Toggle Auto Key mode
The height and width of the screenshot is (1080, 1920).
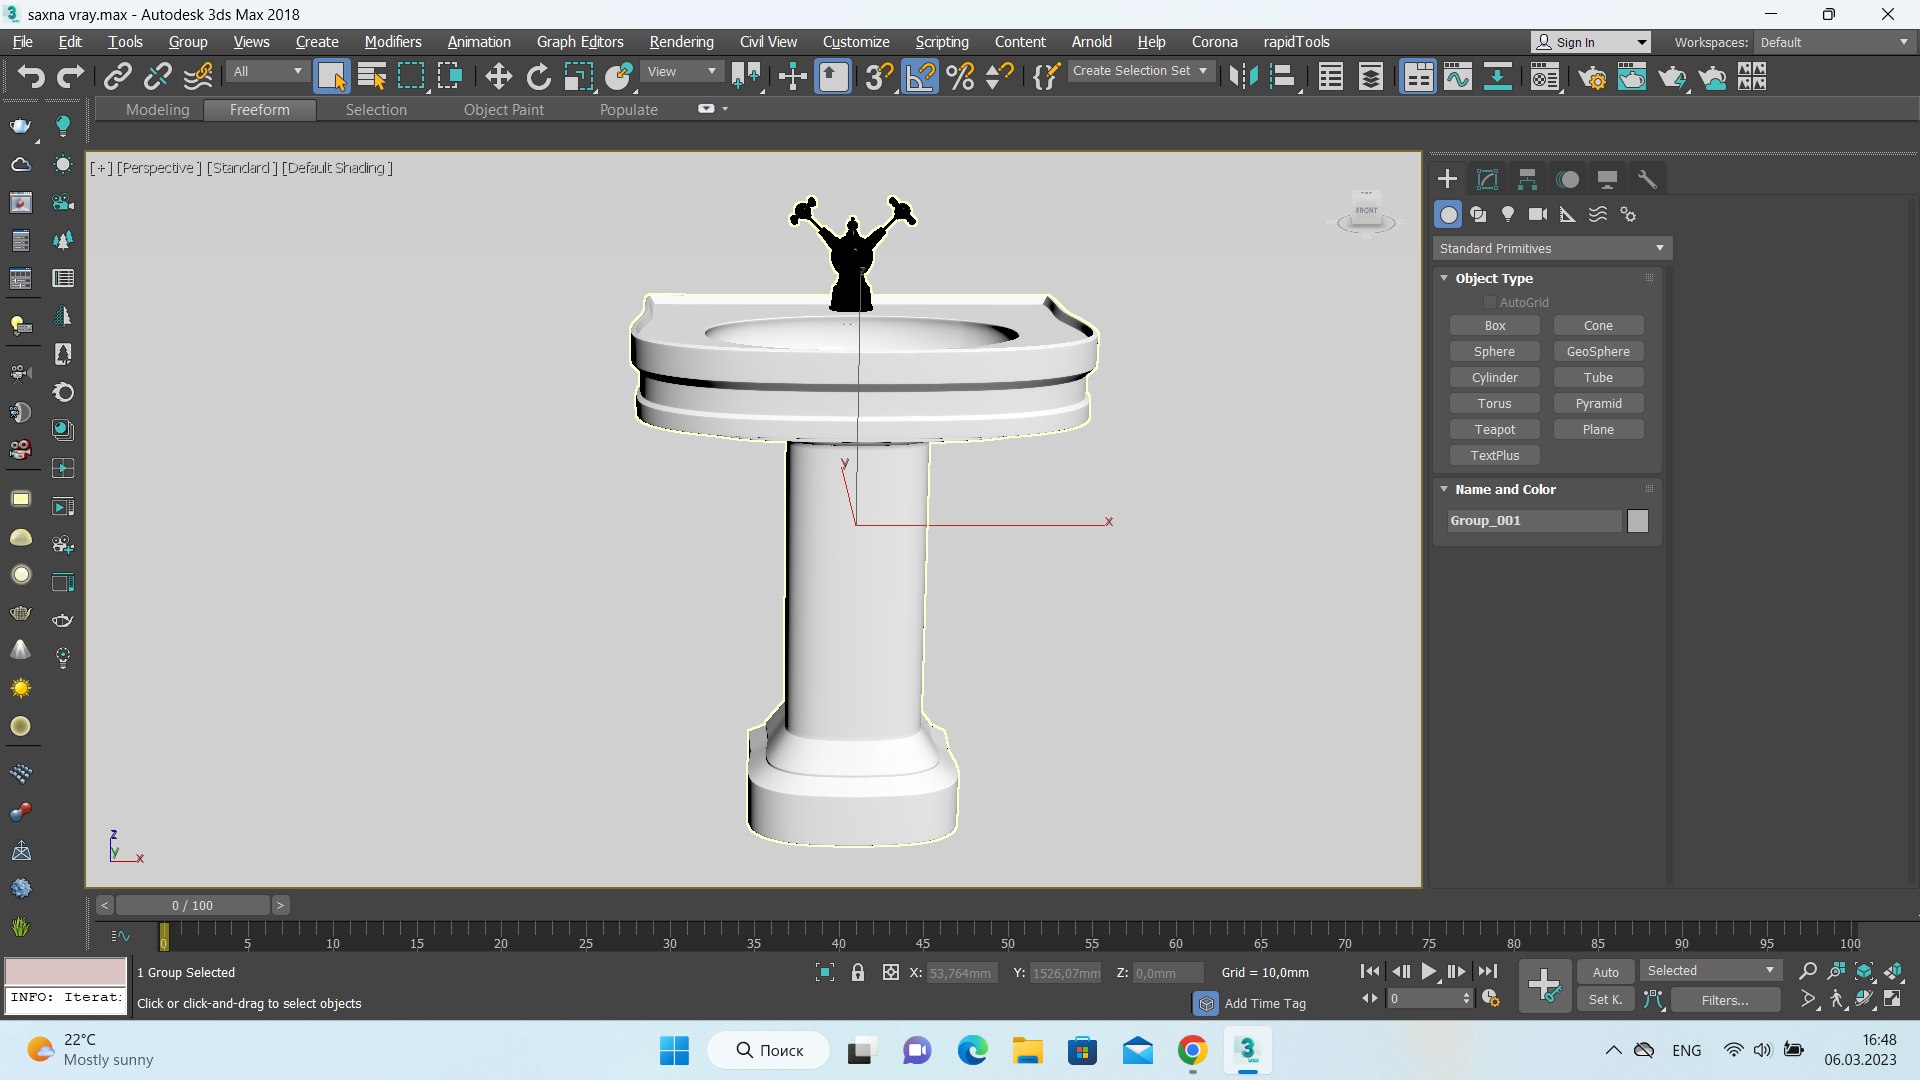click(x=1605, y=972)
